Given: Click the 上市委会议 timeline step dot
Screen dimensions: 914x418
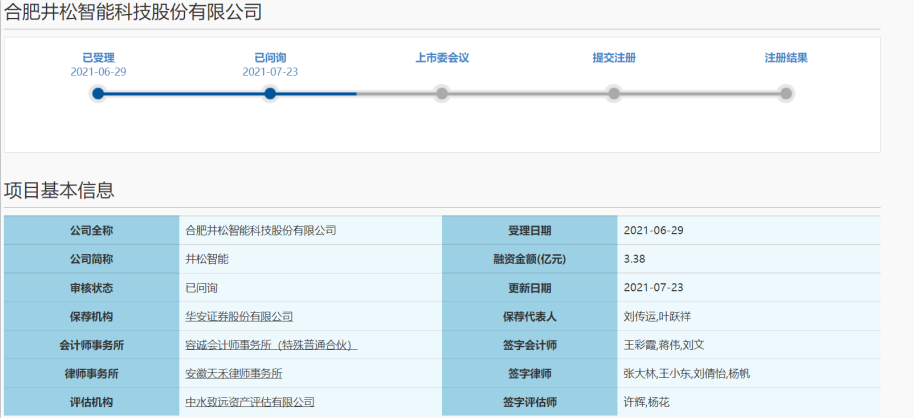Looking at the screenshot, I should 442,93.
